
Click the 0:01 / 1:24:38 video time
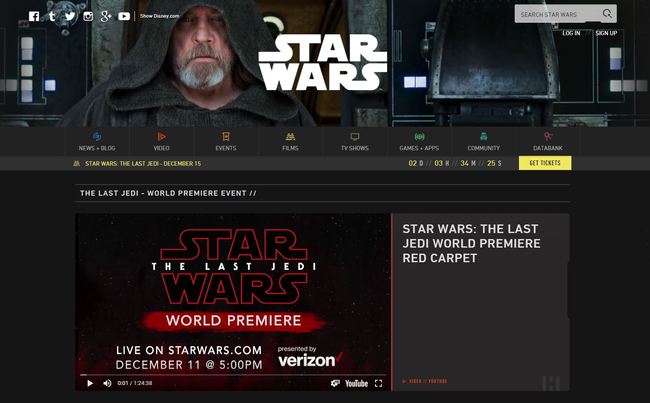tap(135, 383)
